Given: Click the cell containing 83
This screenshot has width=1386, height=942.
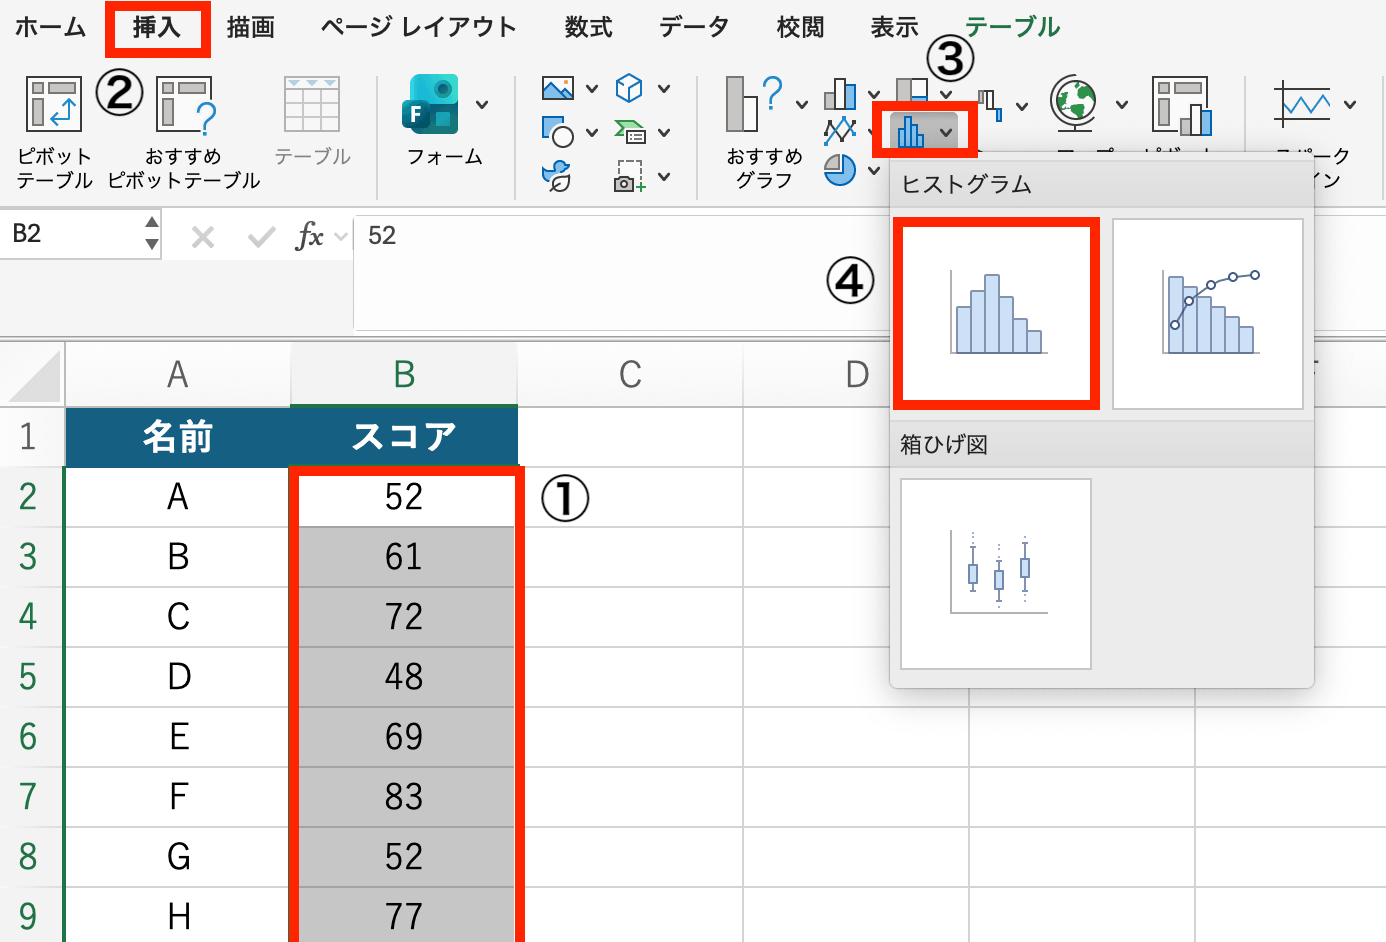Looking at the screenshot, I should click(404, 797).
